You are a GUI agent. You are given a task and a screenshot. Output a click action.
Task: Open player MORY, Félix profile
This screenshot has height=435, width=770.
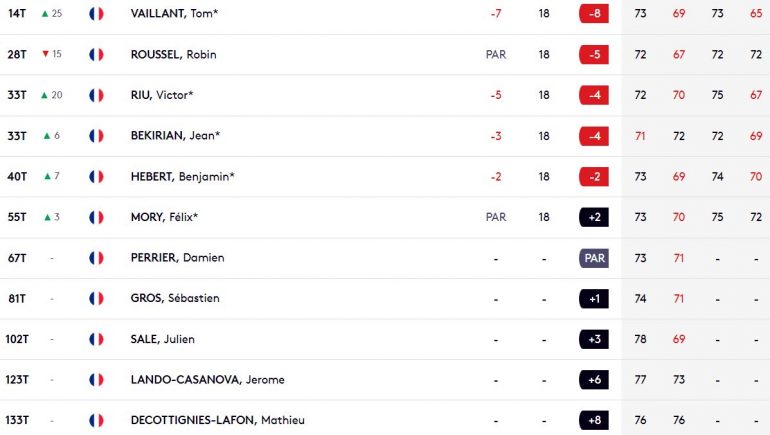[x=164, y=217]
